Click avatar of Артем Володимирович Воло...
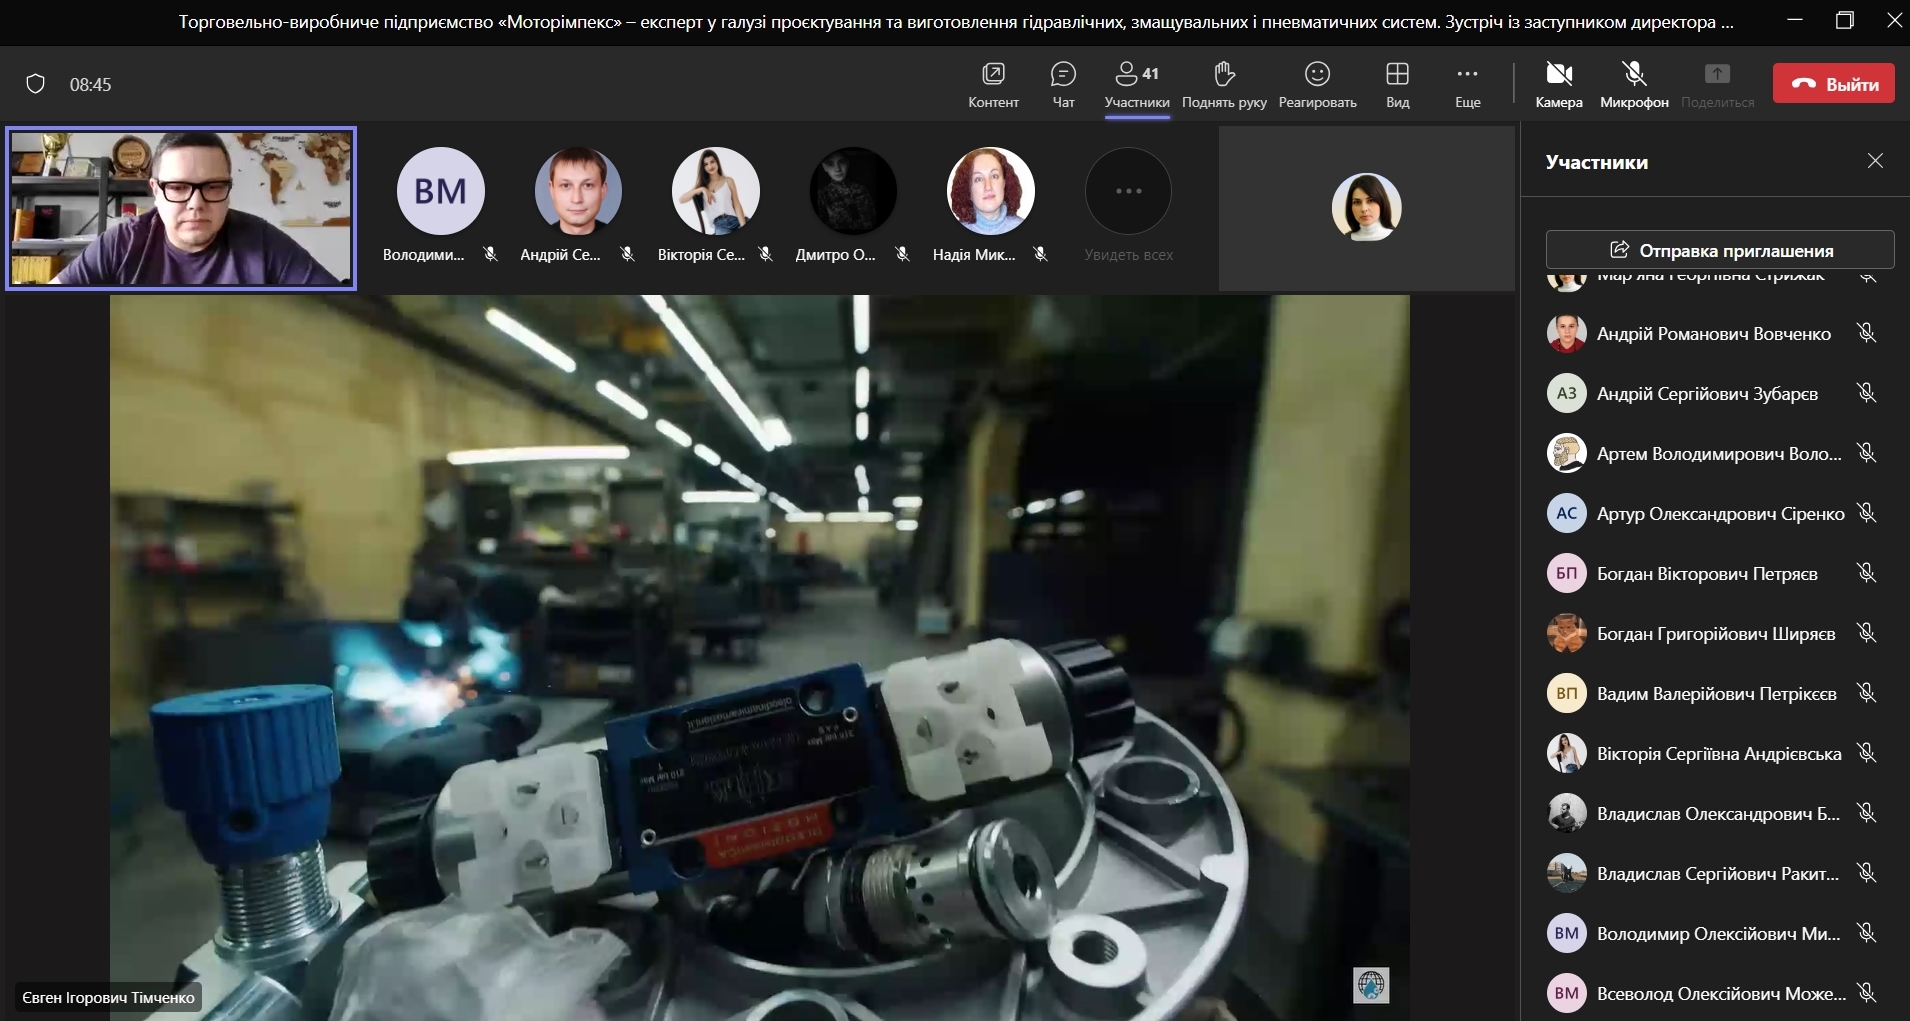This screenshot has height=1021, width=1910. [1566, 453]
